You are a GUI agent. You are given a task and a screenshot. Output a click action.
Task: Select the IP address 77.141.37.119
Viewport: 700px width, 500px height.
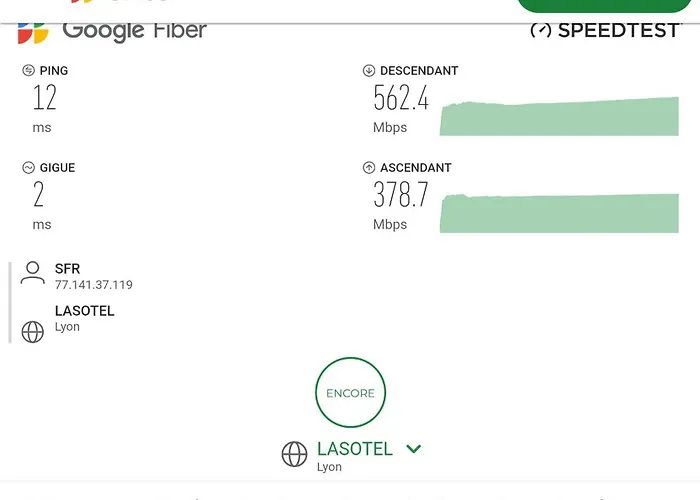94,285
